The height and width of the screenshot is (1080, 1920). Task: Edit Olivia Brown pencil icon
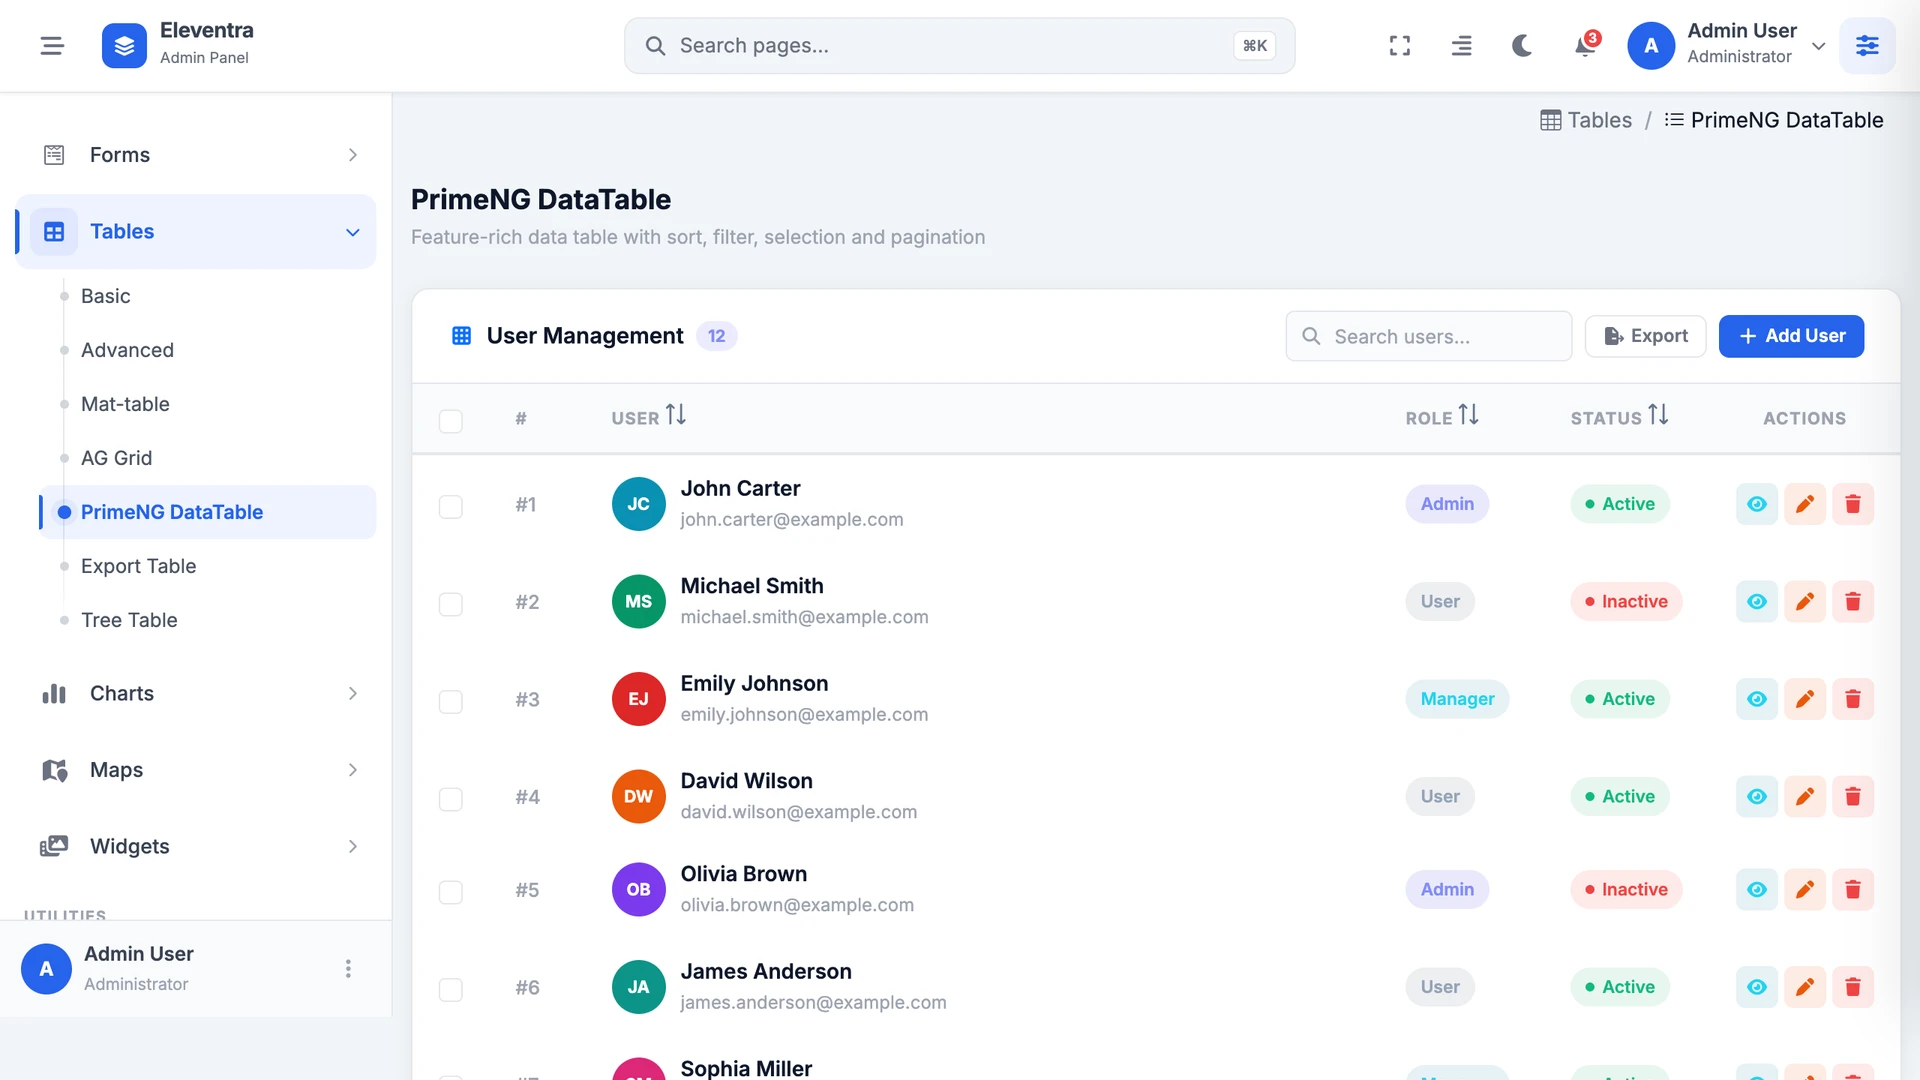[x=1805, y=890]
